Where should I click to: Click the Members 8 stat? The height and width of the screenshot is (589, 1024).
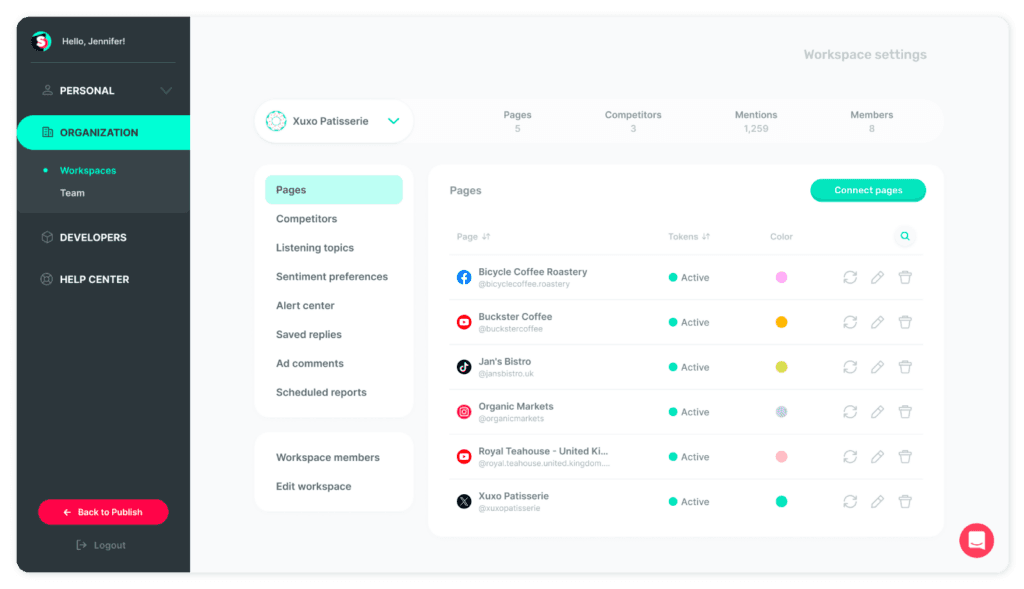point(871,121)
